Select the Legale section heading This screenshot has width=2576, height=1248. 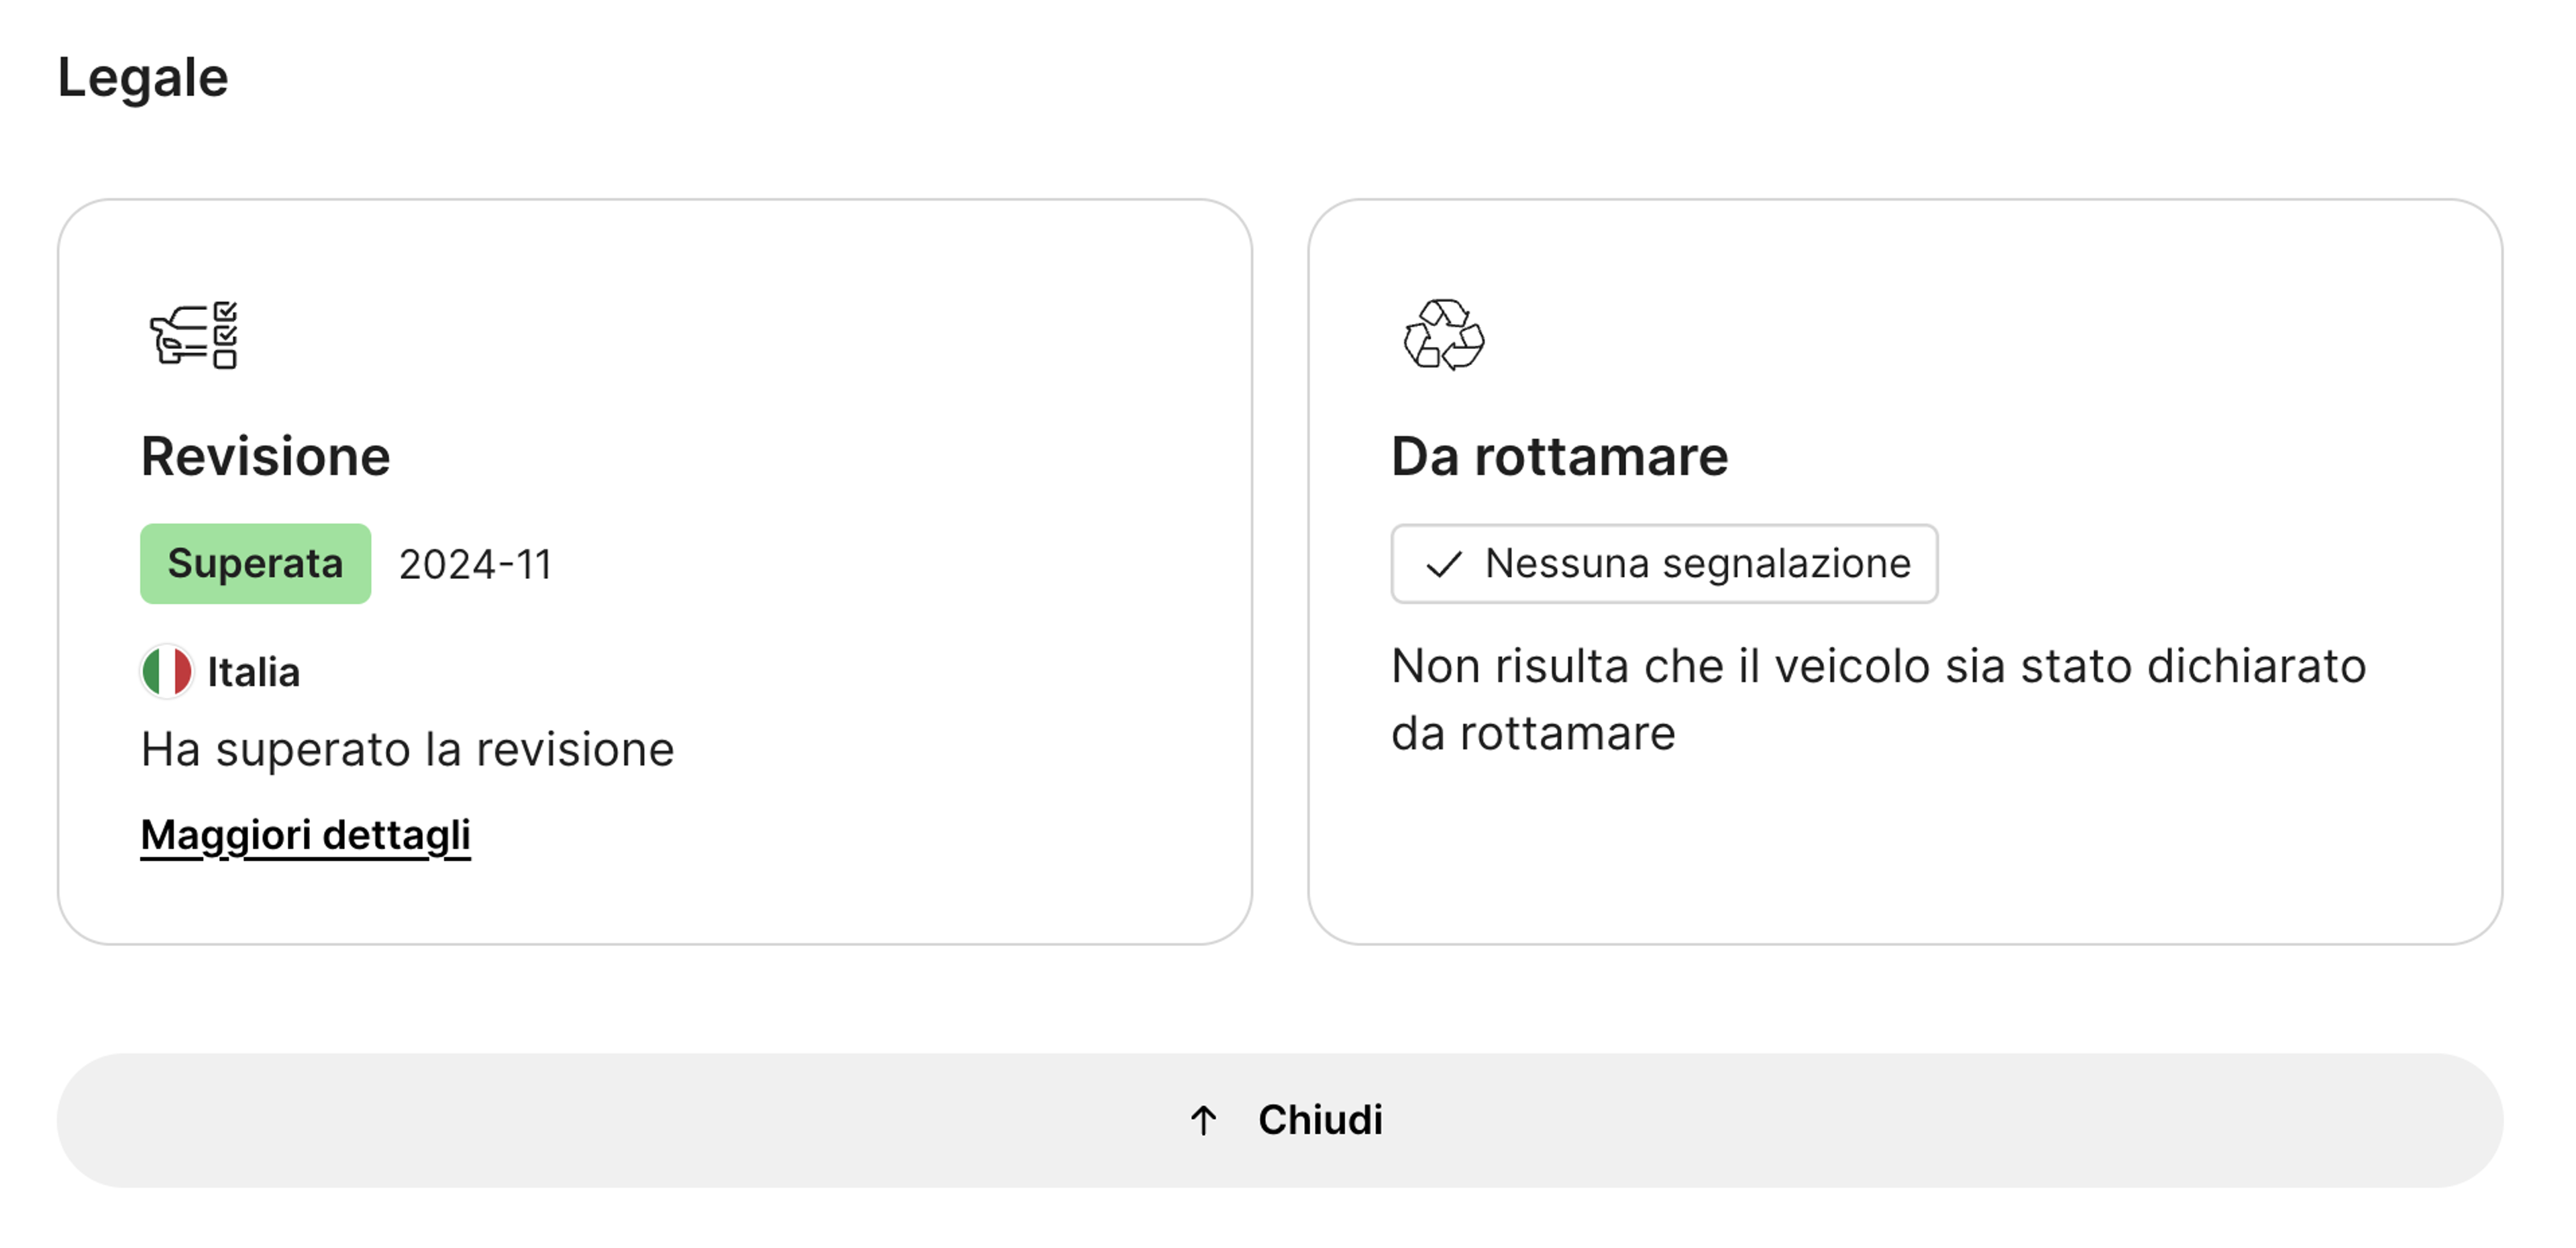tap(142, 77)
